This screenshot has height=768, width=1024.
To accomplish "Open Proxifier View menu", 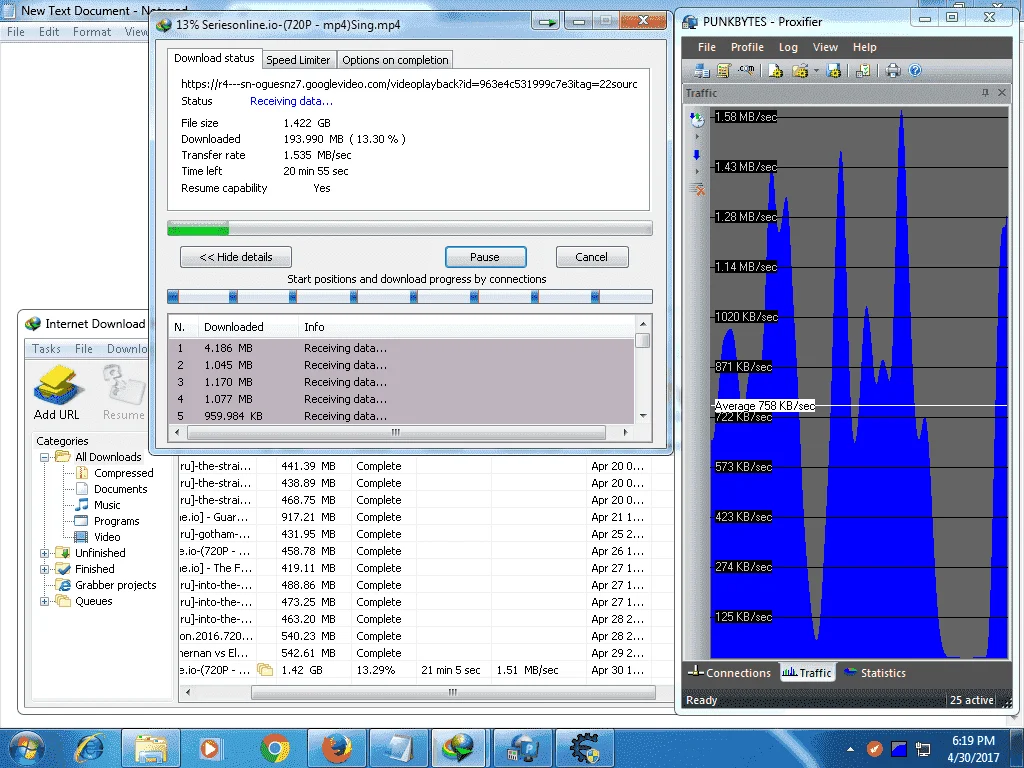I will 825,47.
